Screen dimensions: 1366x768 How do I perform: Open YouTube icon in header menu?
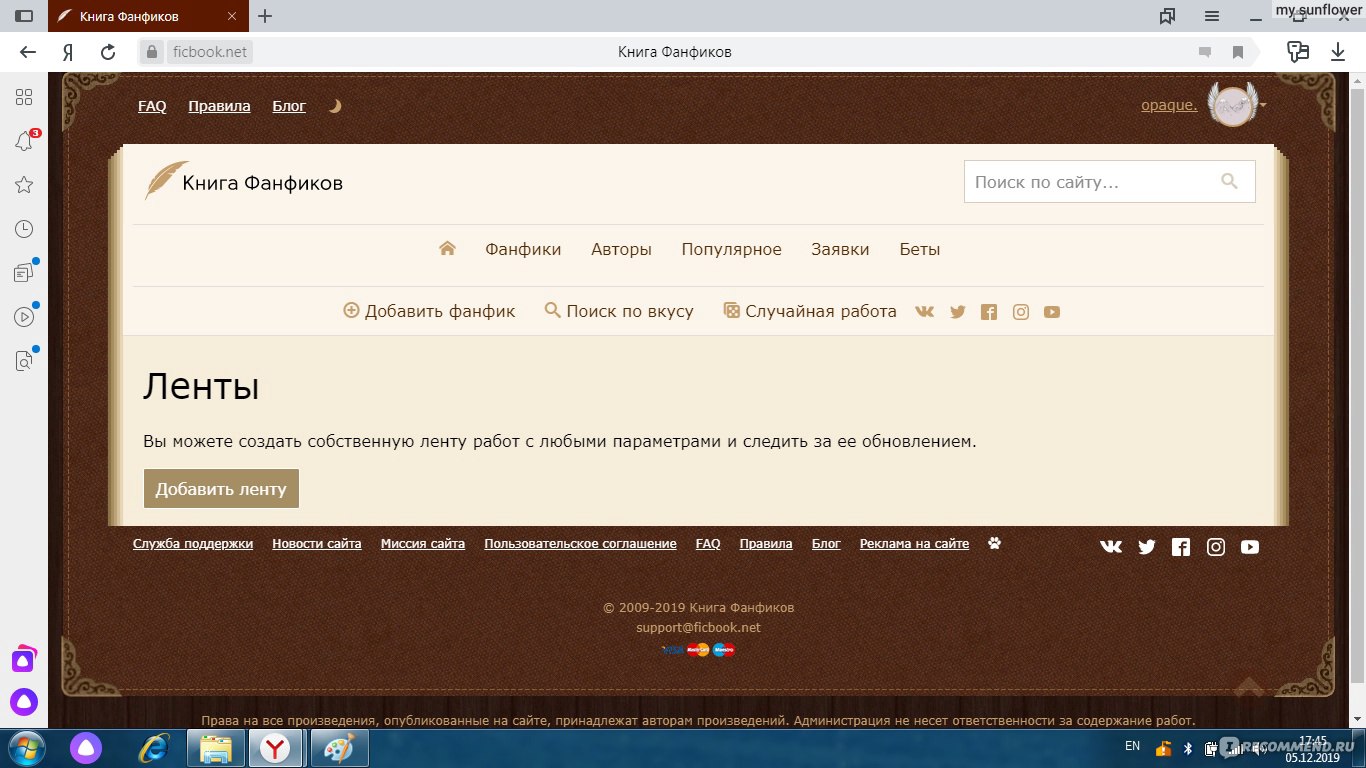coord(1052,312)
